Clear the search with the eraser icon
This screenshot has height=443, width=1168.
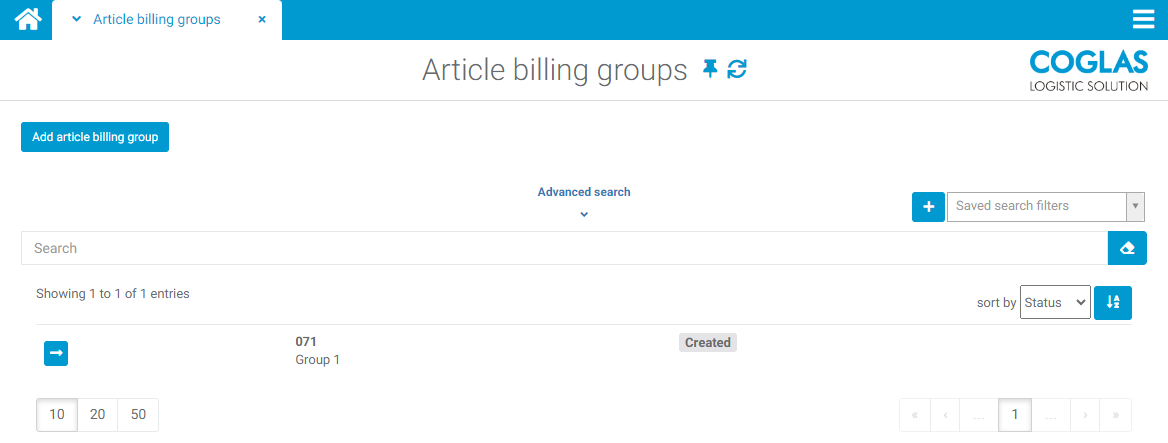pyautogui.click(x=1127, y=248)
